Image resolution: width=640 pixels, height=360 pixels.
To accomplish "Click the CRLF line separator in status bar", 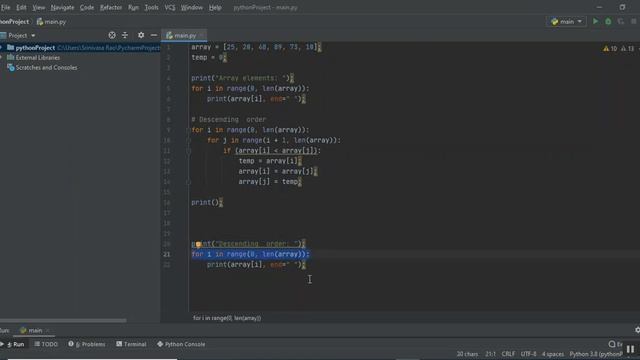I will click(x=508, y=354).
